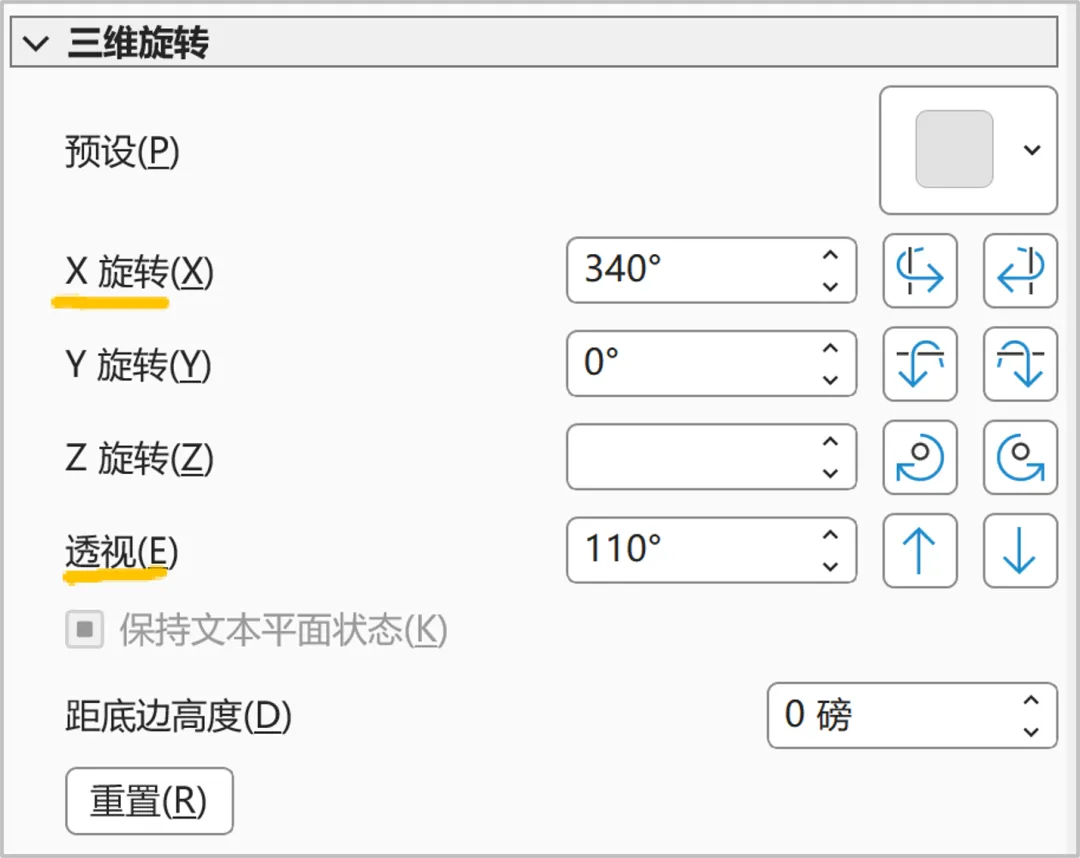Open the 预设 preset dropdown

coord(968,150)
